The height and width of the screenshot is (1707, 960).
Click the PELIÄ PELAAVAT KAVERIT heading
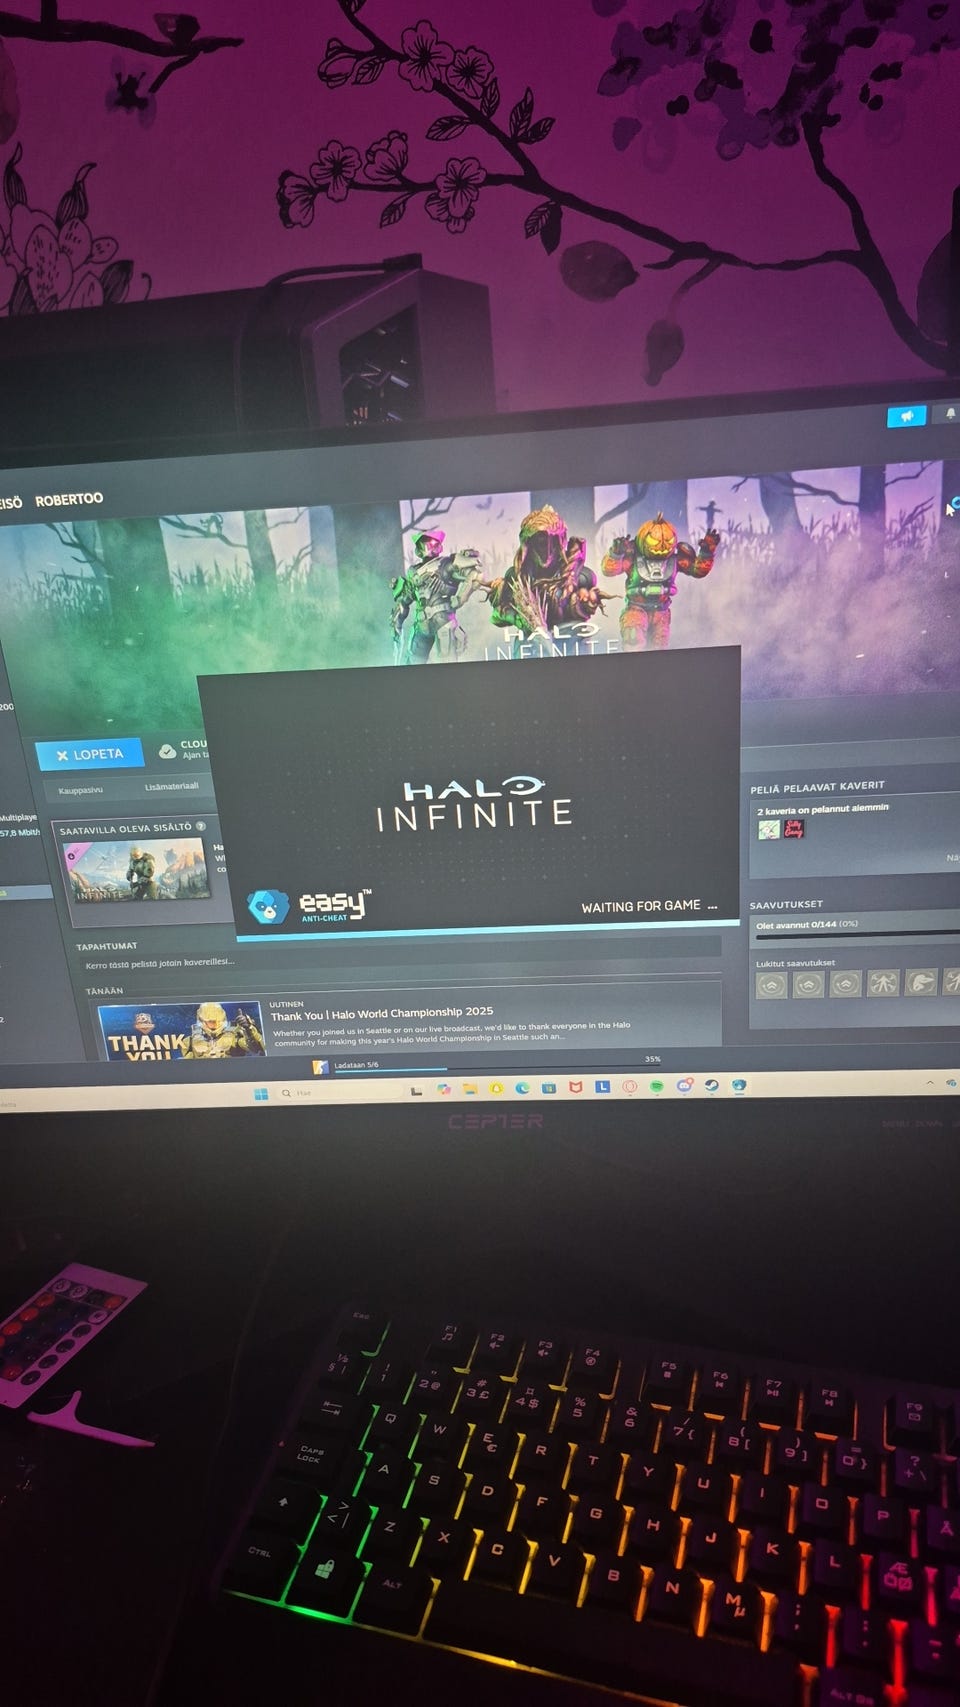tap(817, 787)
